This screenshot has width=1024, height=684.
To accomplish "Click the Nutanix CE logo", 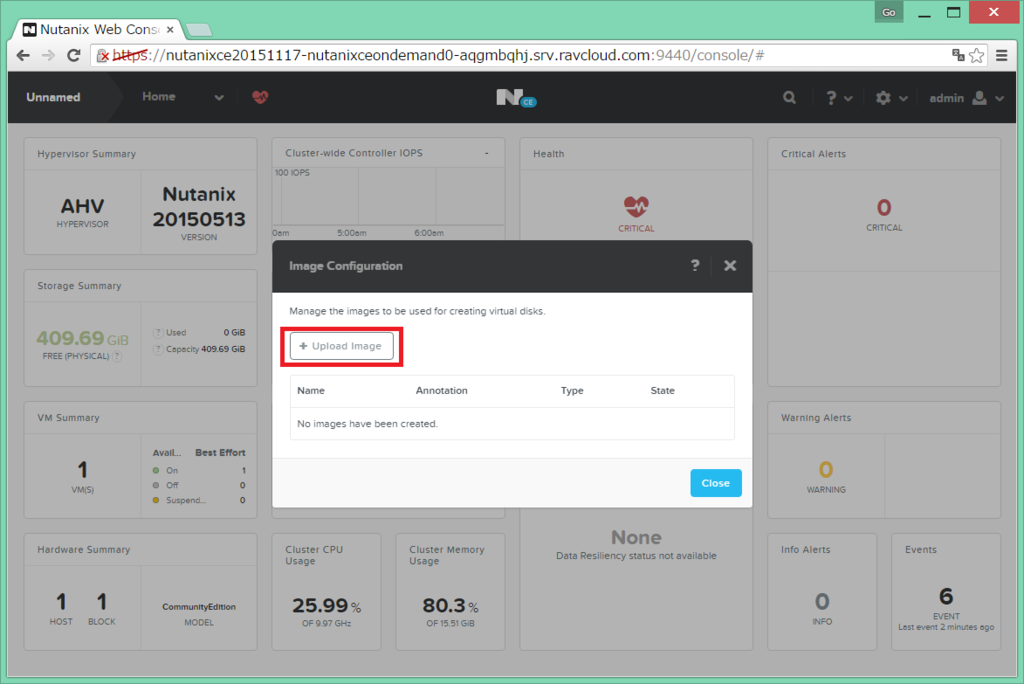I will pyautogui.click(x=516, y=98).
